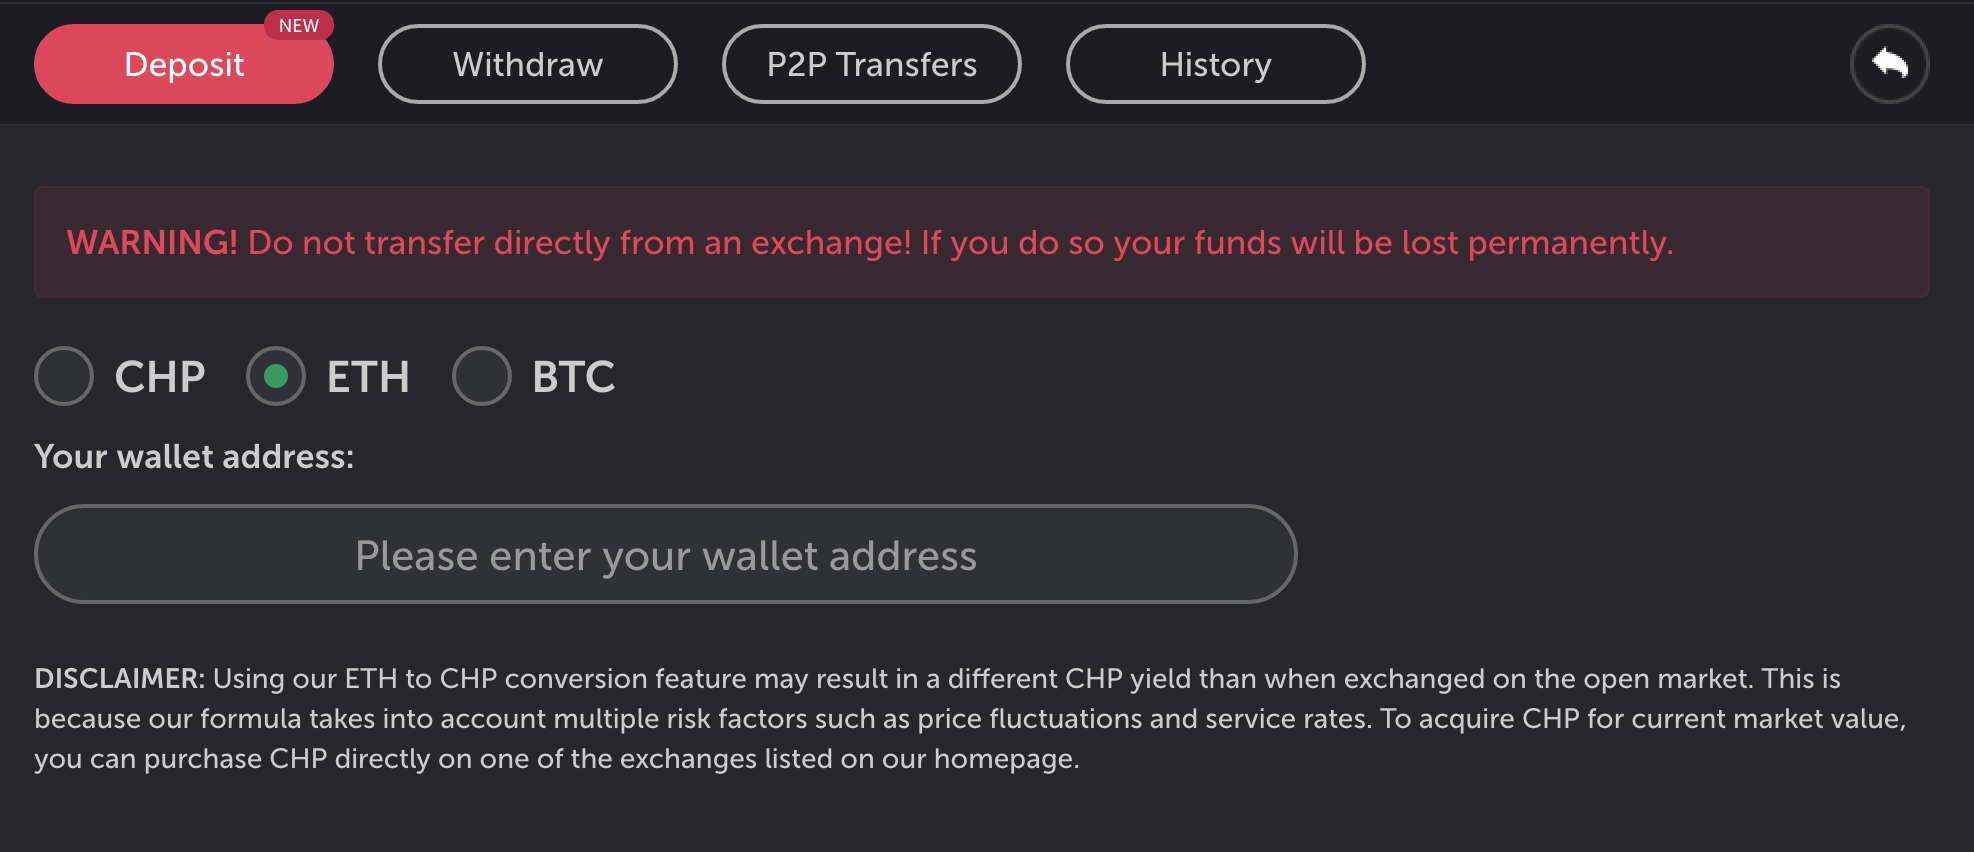Click the green-dotted ETH radio circle
Image resolution: width=1974 pixels, height=852 pixels.
(x=276, y=376)
